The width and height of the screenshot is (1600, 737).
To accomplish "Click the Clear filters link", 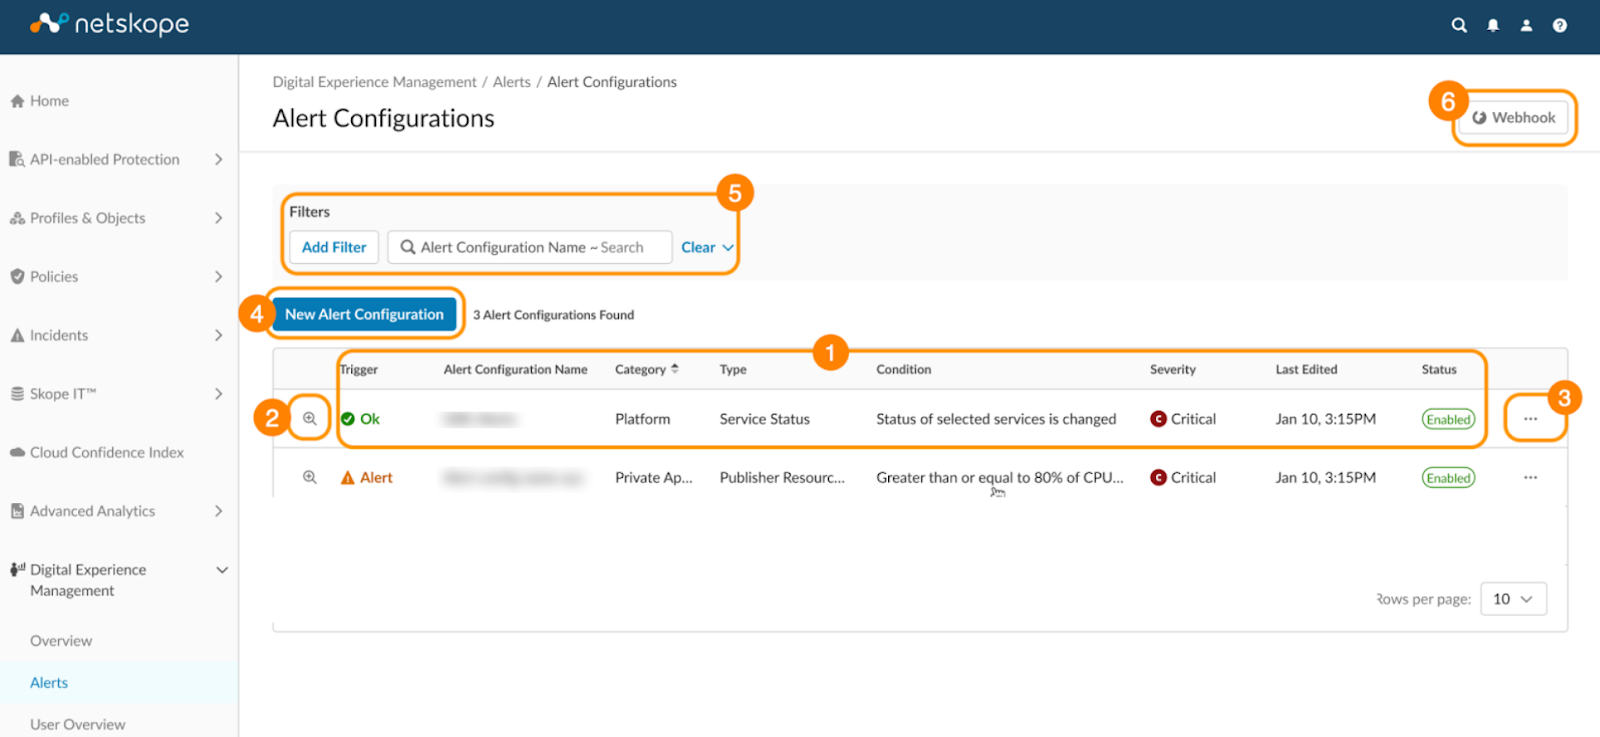I will 698,247.
